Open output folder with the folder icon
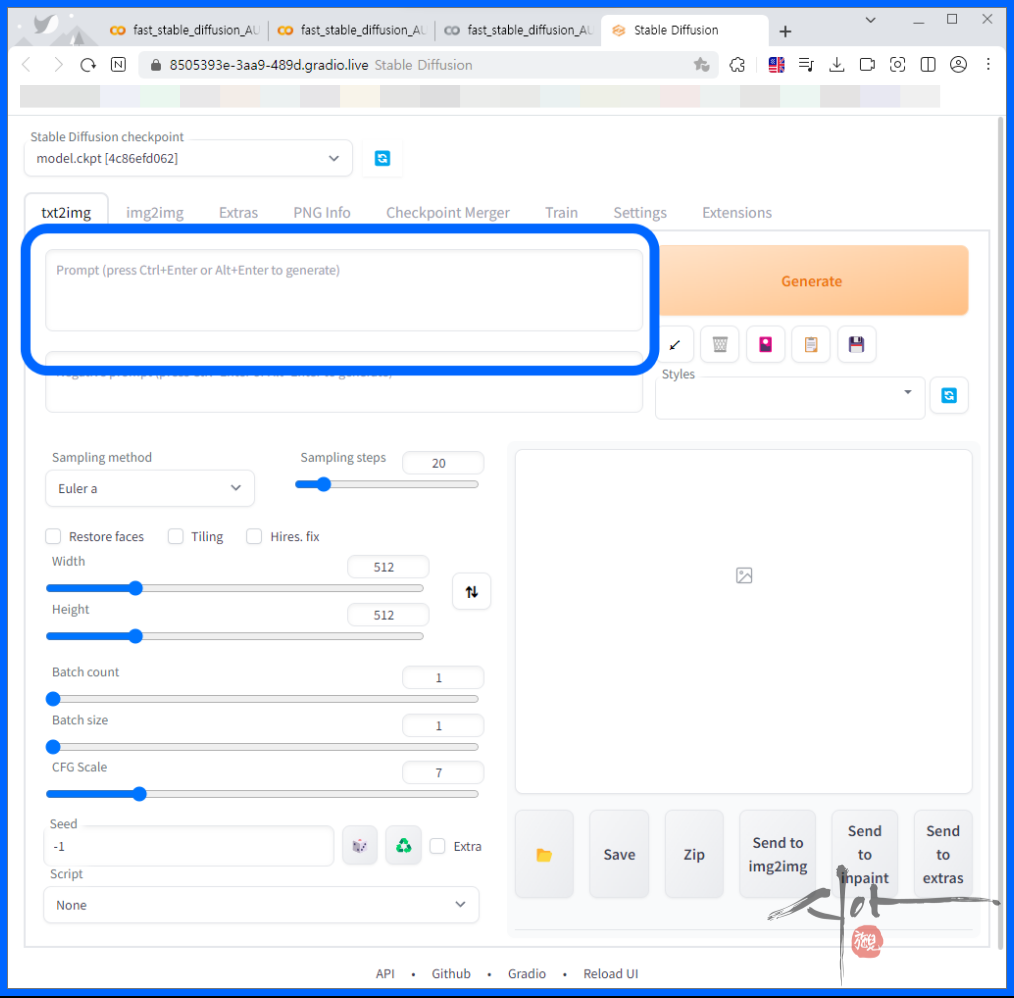 (545, 855)
